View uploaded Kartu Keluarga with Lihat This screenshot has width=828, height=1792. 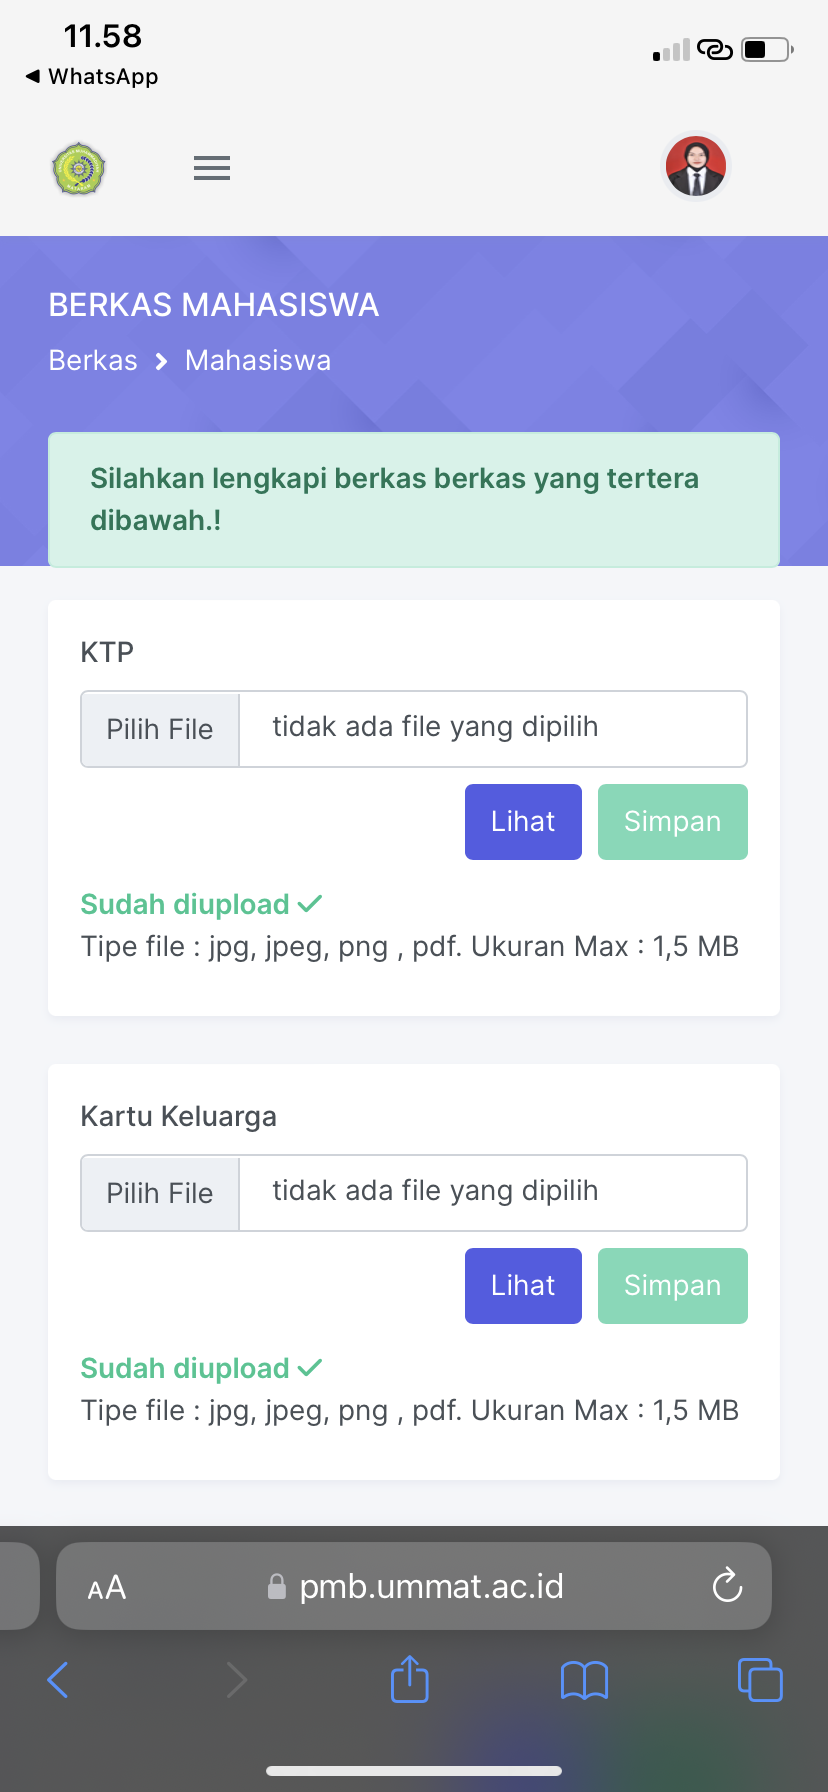523,1286
